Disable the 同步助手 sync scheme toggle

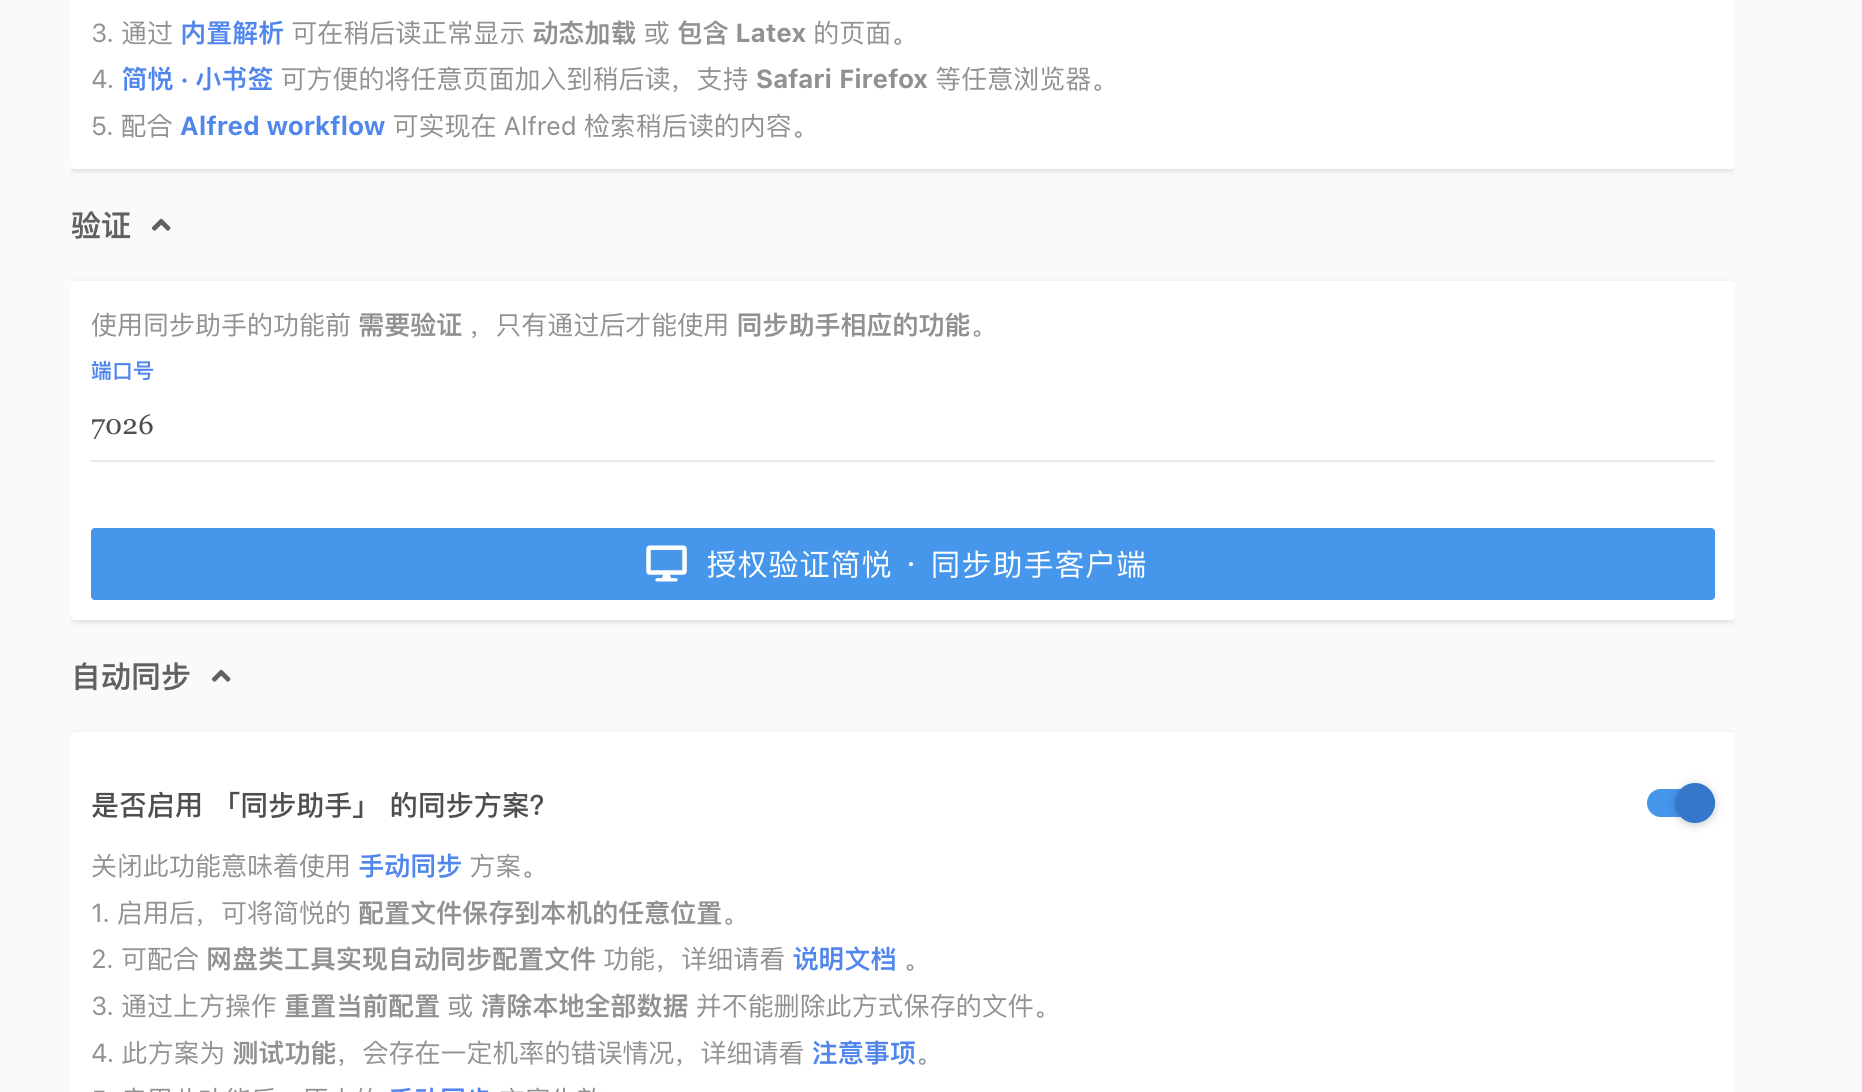click(x=1679, y=803)
